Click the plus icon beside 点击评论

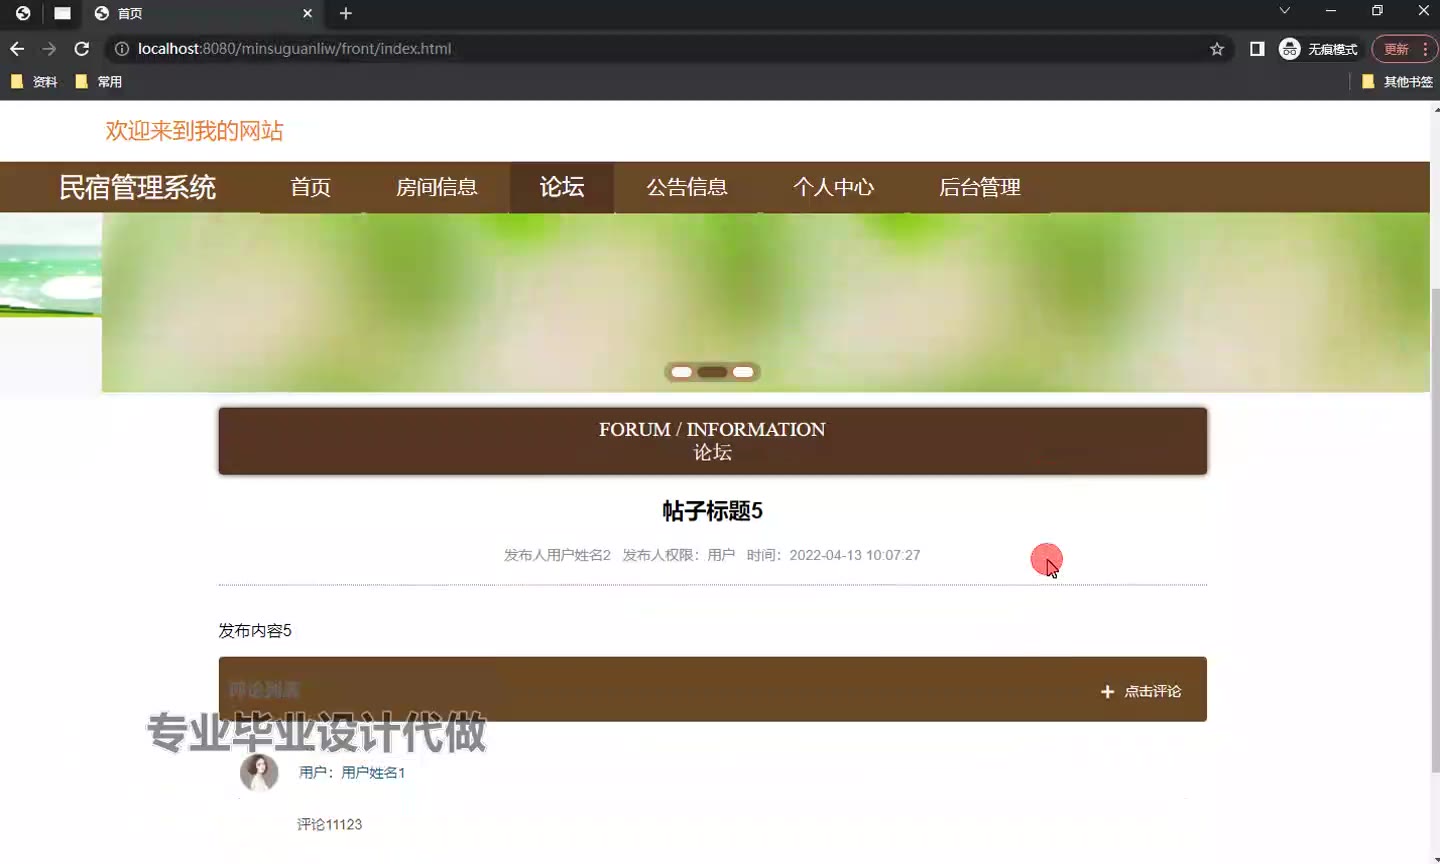pos(1107,691)
